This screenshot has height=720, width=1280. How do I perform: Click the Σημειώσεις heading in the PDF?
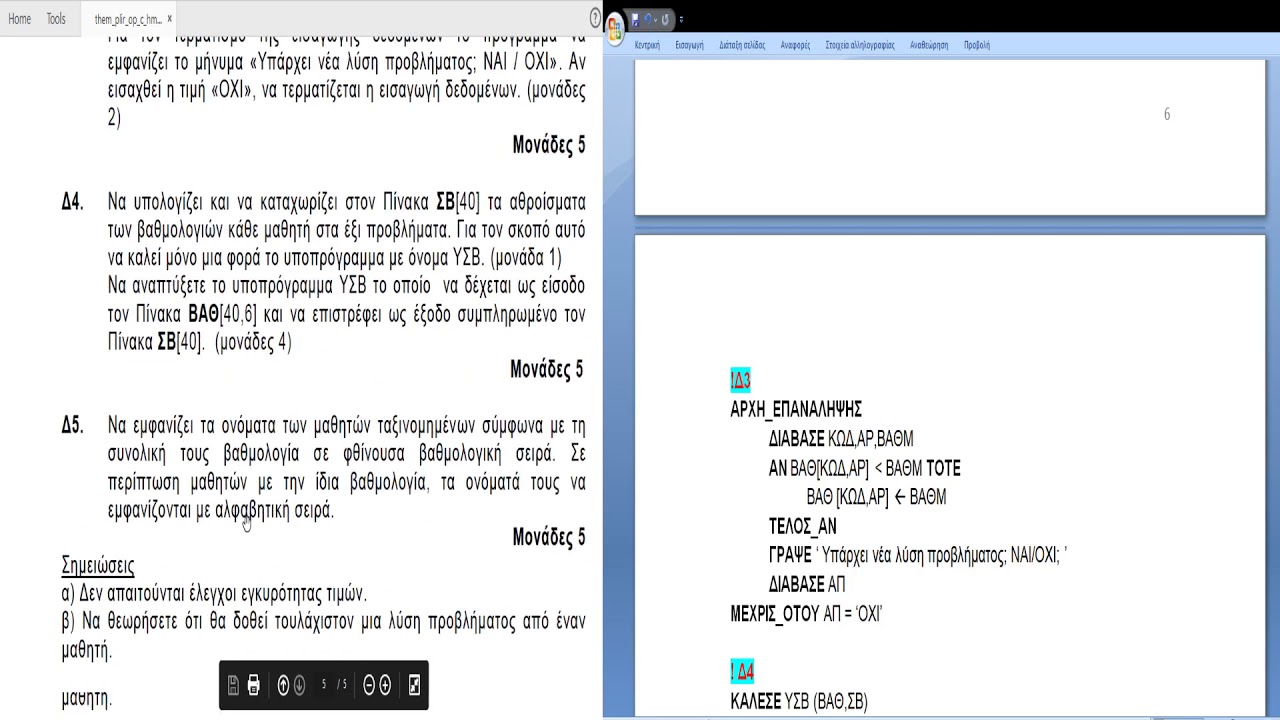coord(98,566)
